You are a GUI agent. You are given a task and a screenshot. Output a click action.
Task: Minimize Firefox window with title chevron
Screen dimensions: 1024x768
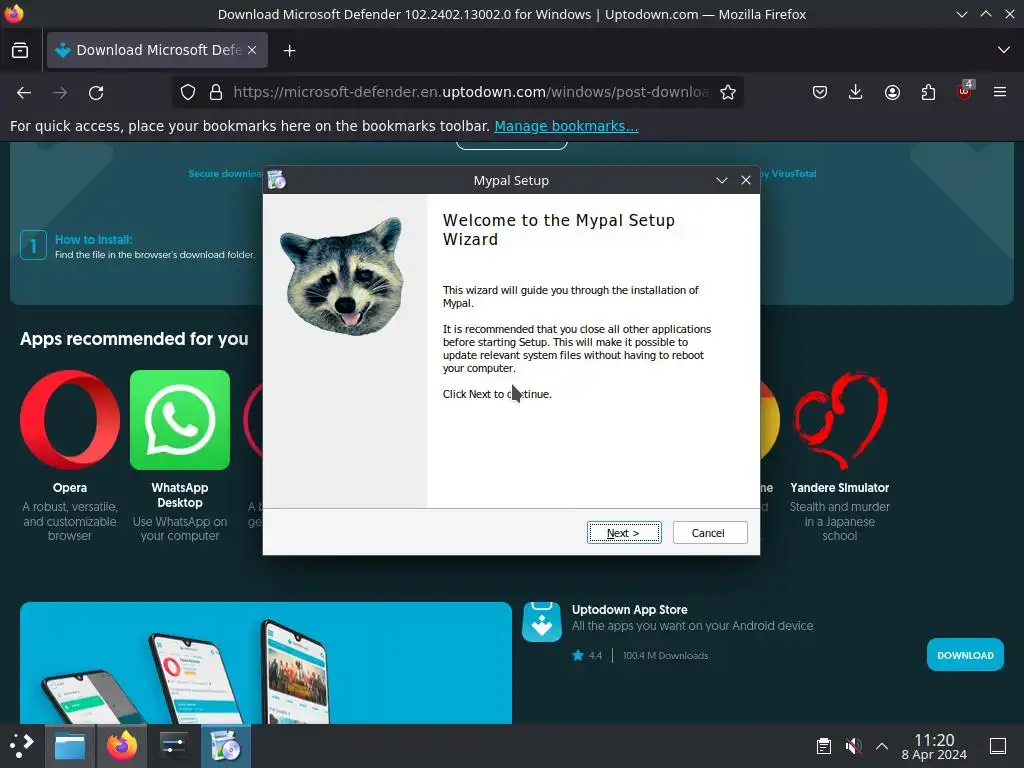click(x=961, y=14)
